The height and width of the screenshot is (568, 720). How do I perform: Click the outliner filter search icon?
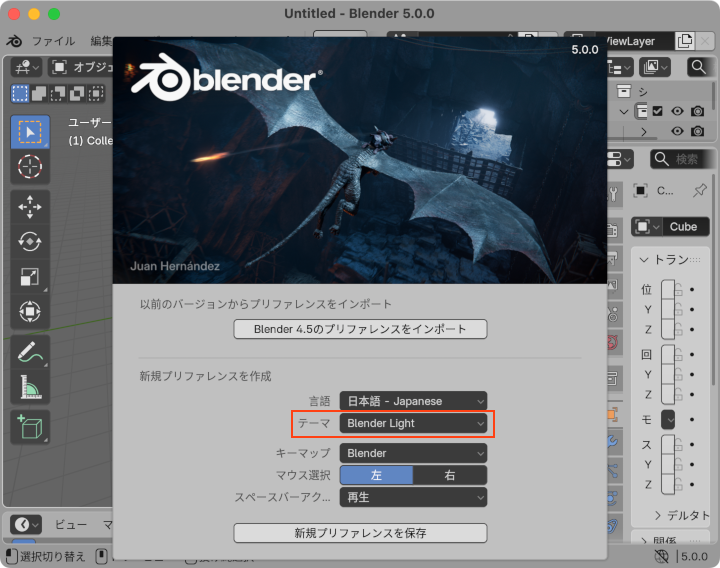pyautogui.click(x=698, y=67)
